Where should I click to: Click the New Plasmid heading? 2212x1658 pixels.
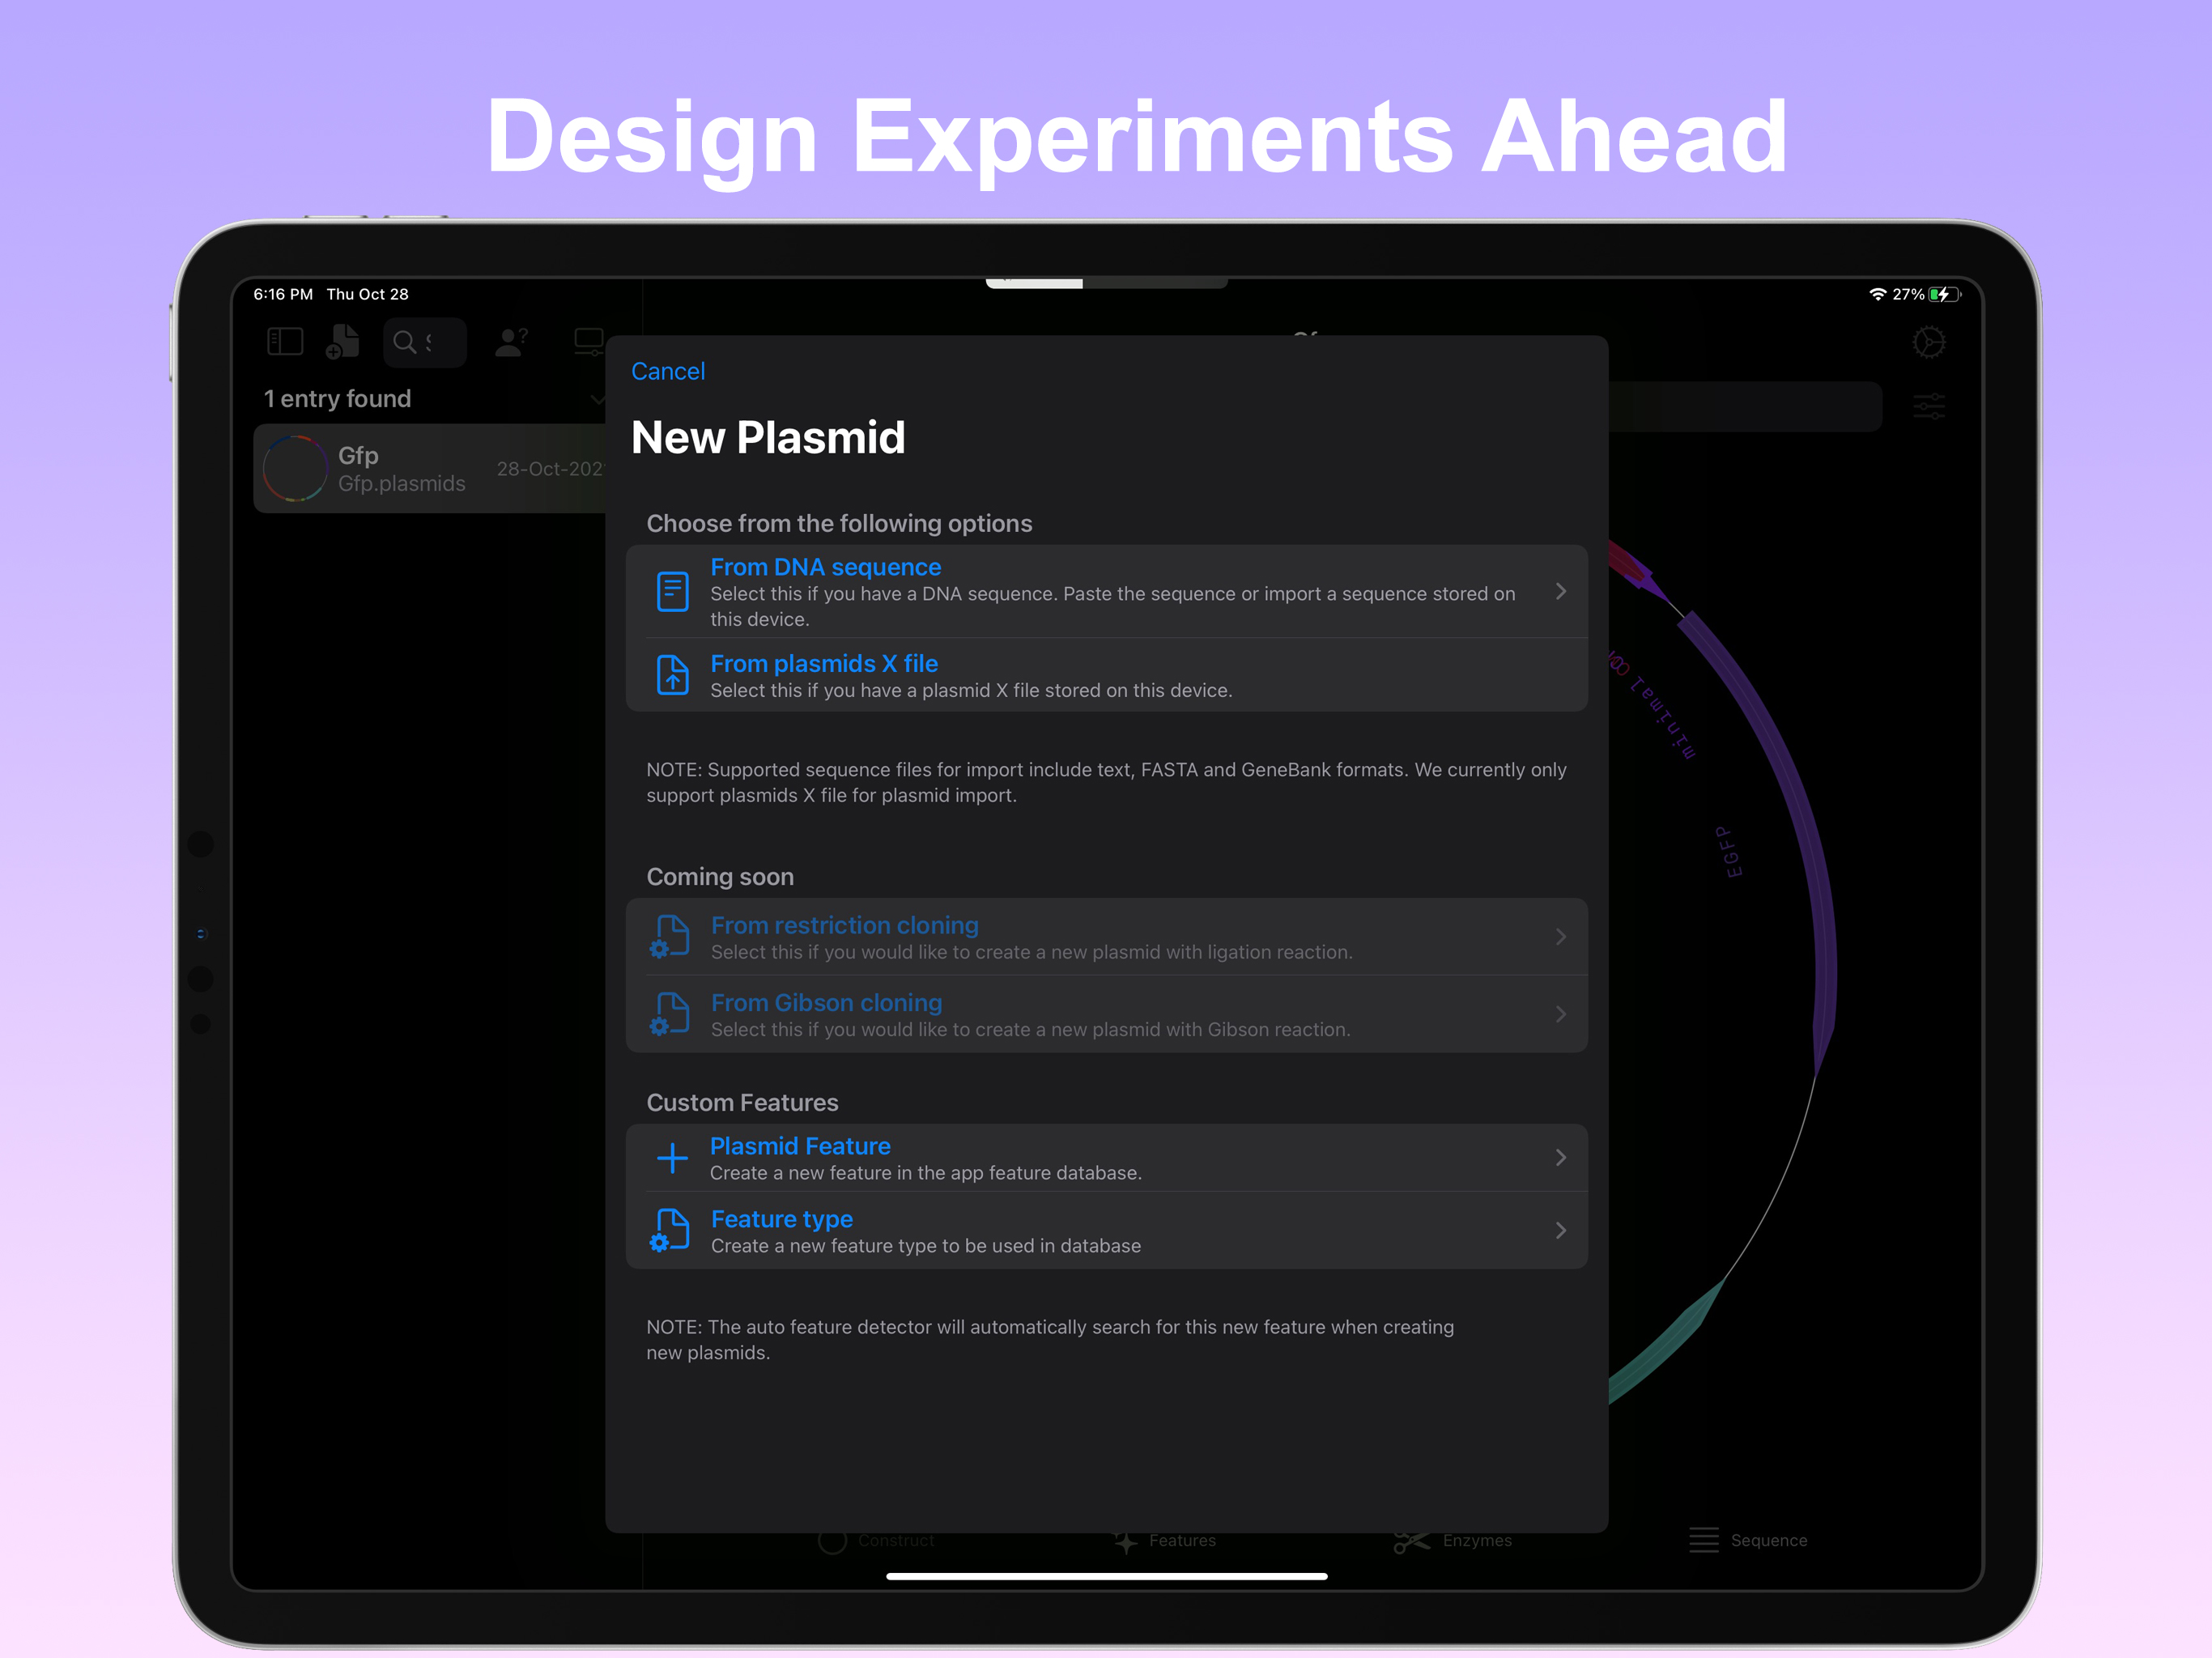point(768,438)
